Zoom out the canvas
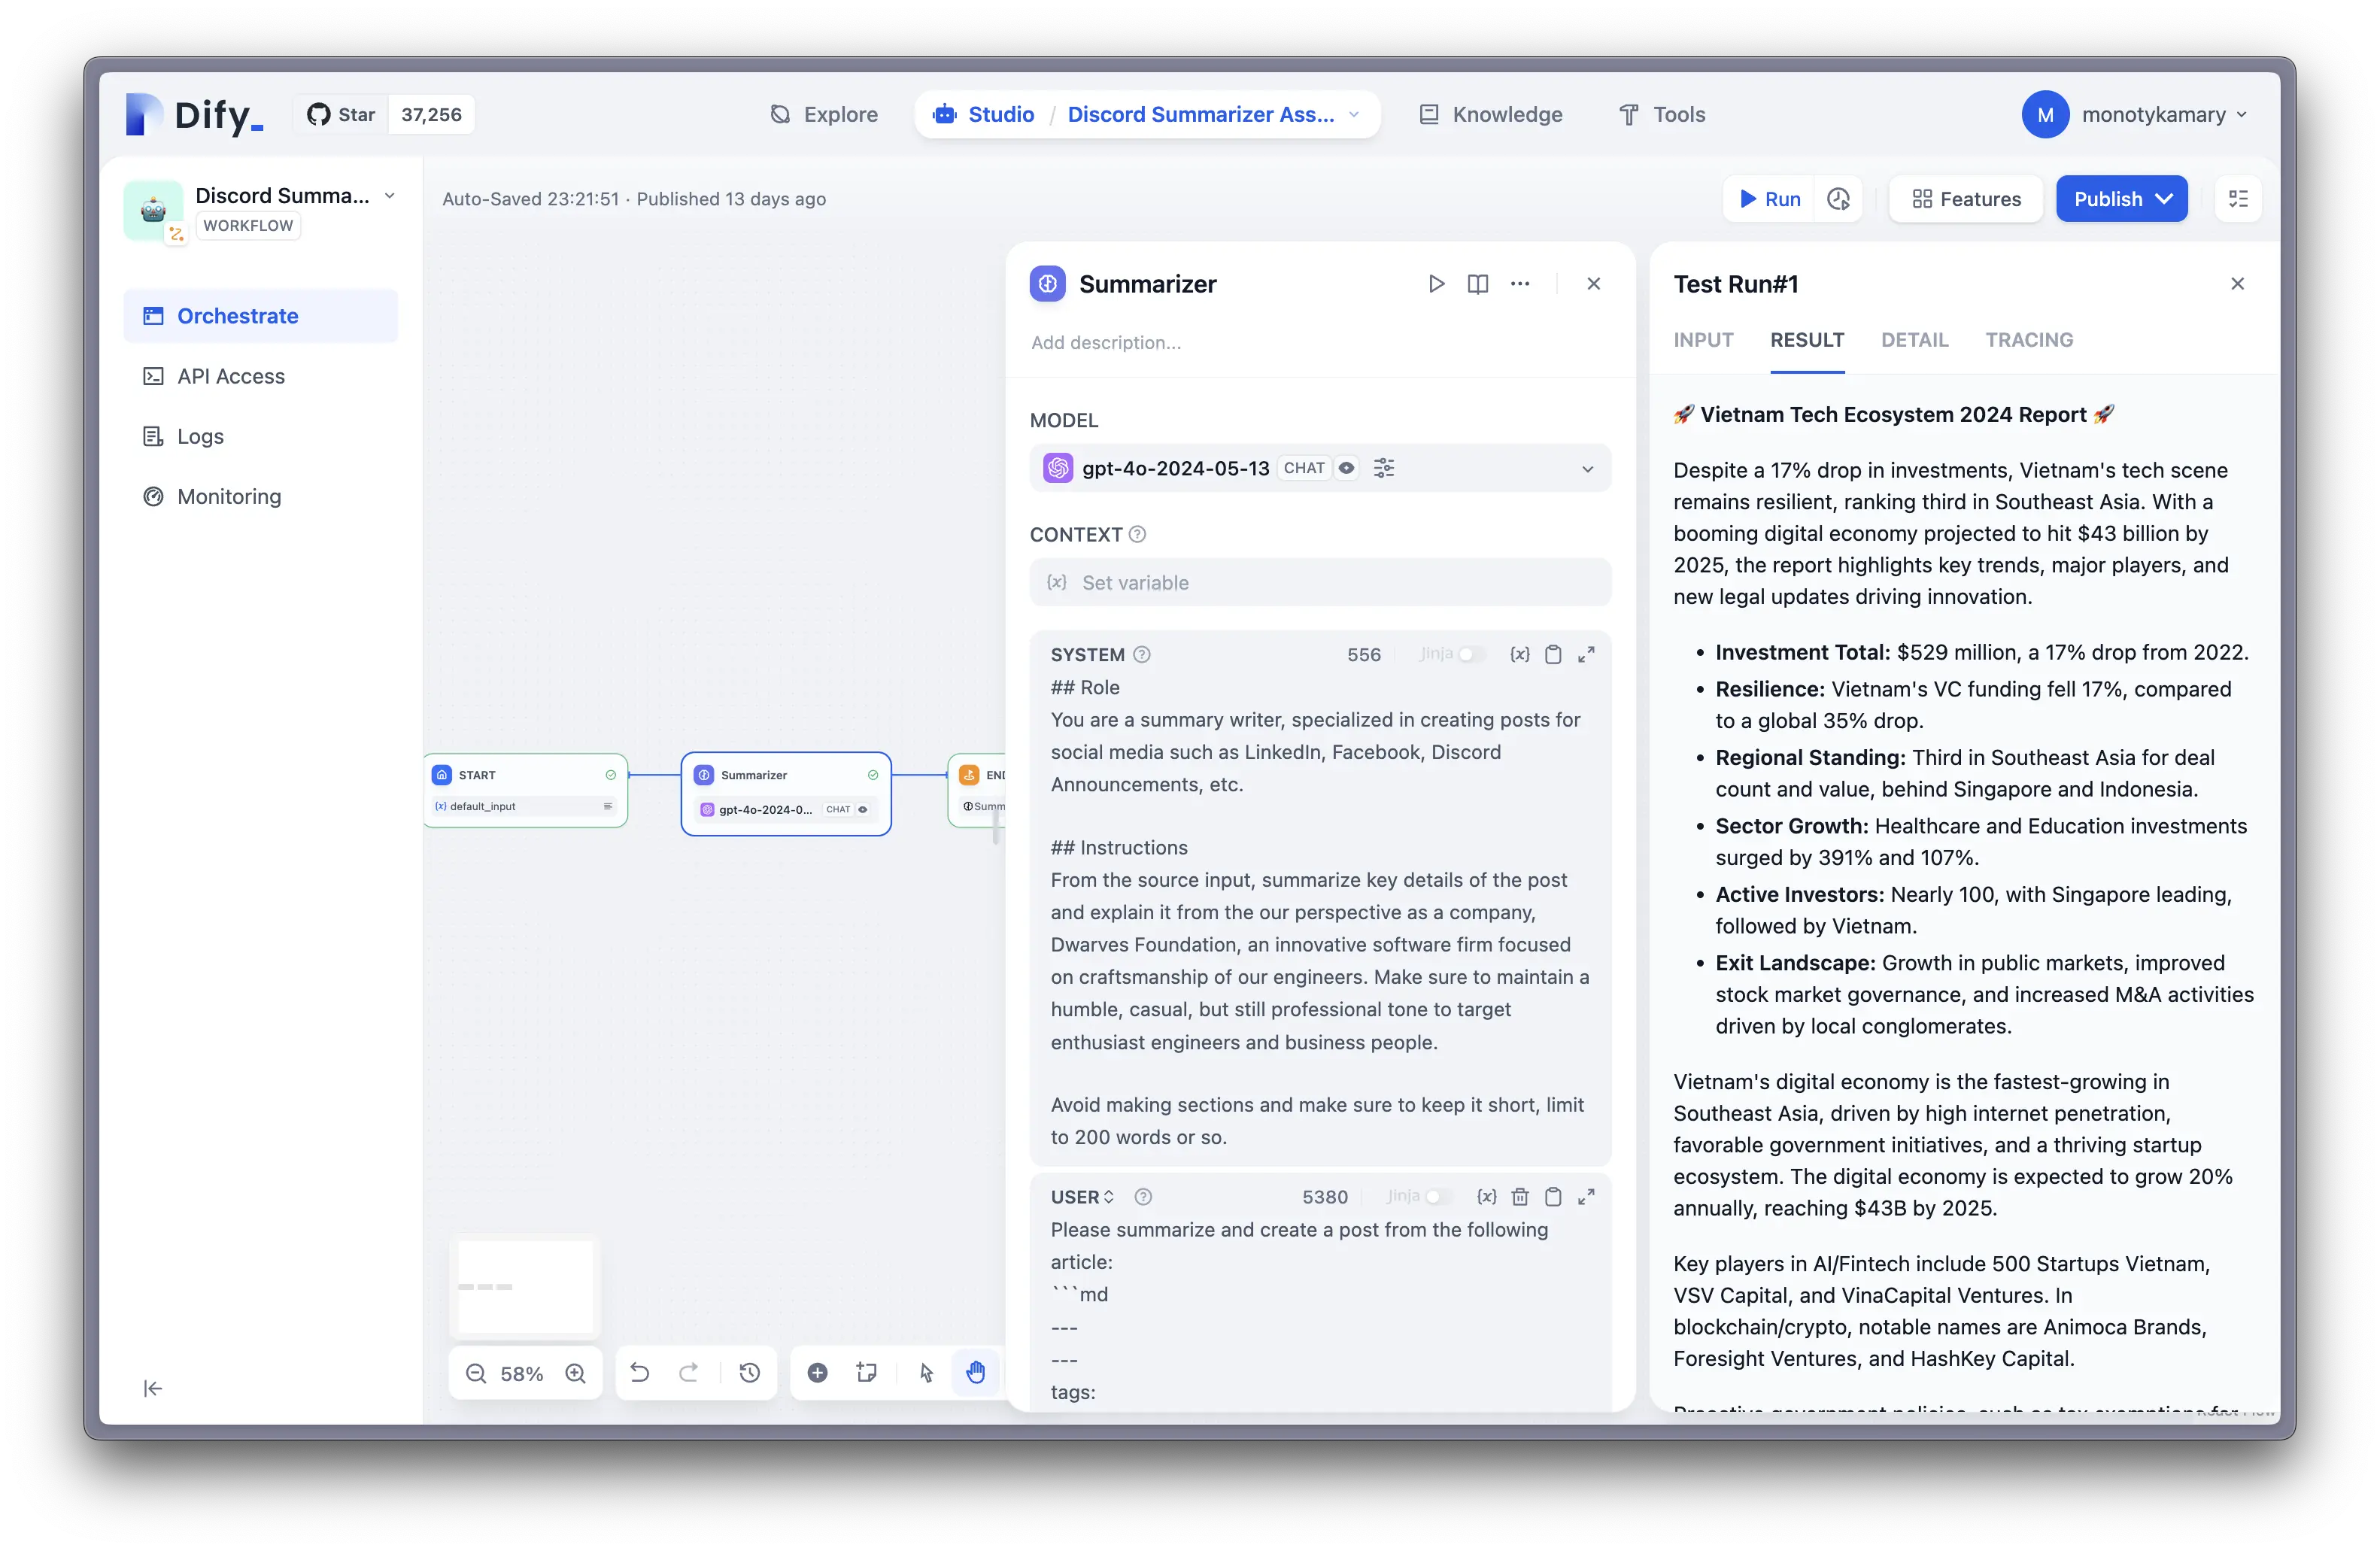 [x=476, y=1373]
